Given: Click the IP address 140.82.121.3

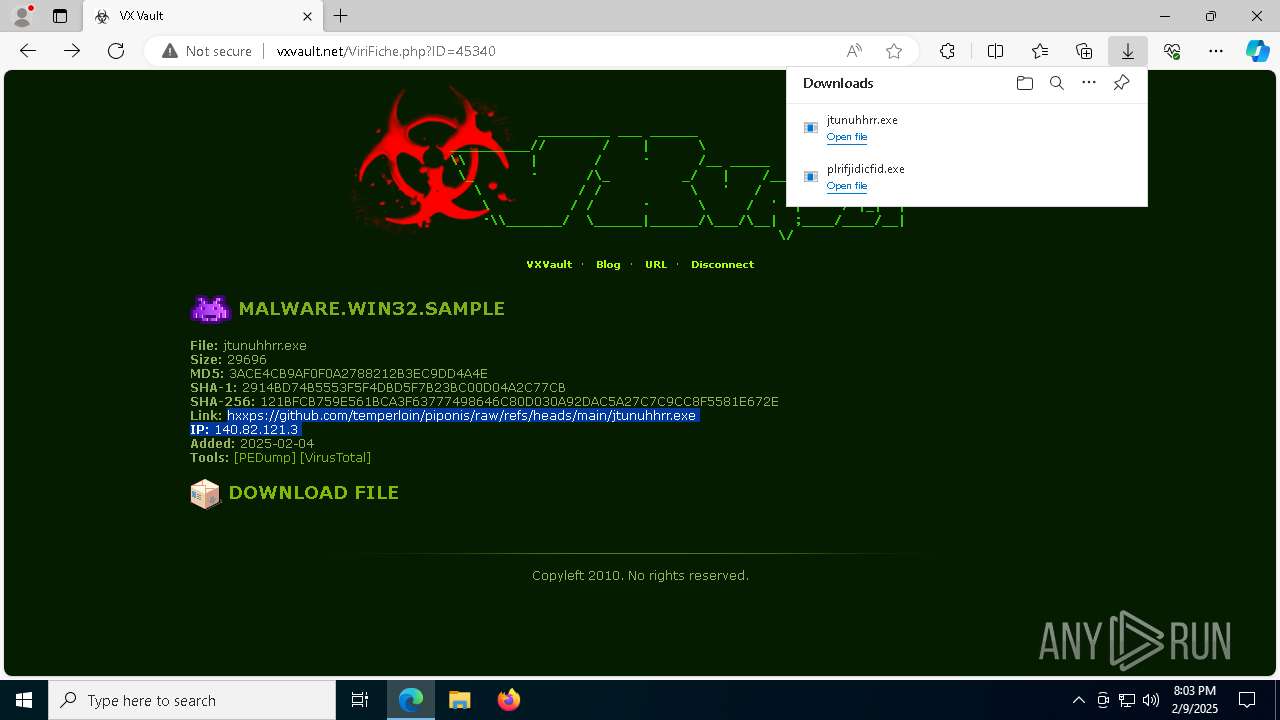Looking at the screenshot, I should pos(256,430).
